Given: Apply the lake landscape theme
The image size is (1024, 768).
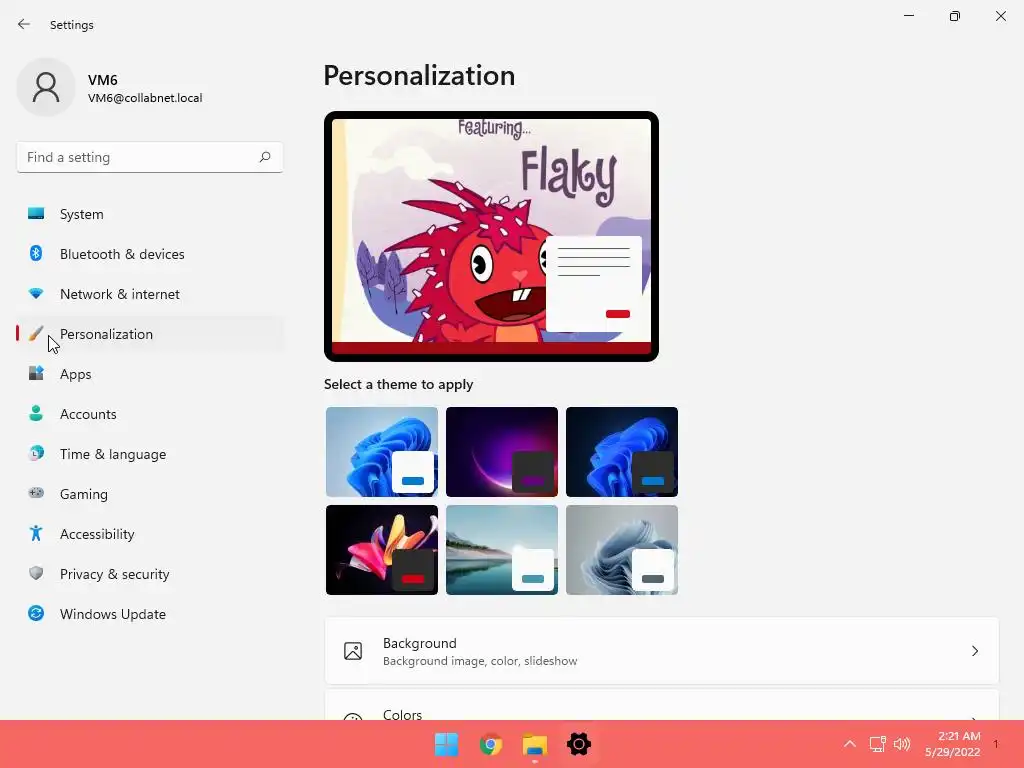Looking at the screenshot, I should [x=502, y=550].
